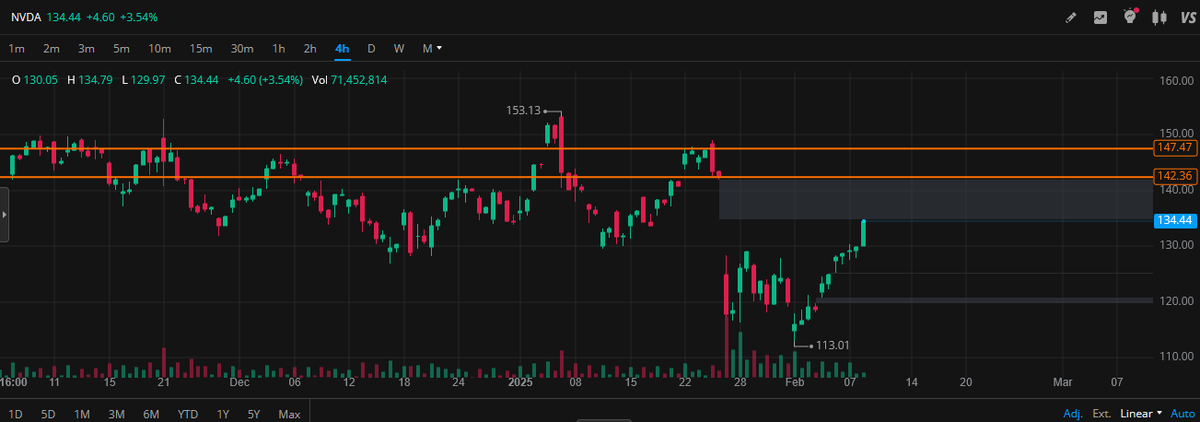Set chart range to 6M
This screenshot has width=1200, height=422.
coord(151,414)
